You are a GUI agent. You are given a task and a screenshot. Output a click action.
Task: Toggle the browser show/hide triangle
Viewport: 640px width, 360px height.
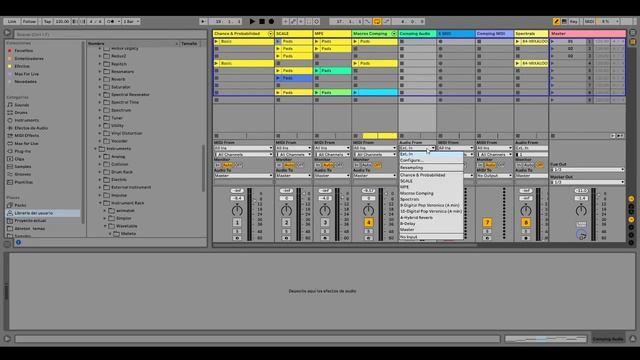(7, 33)
